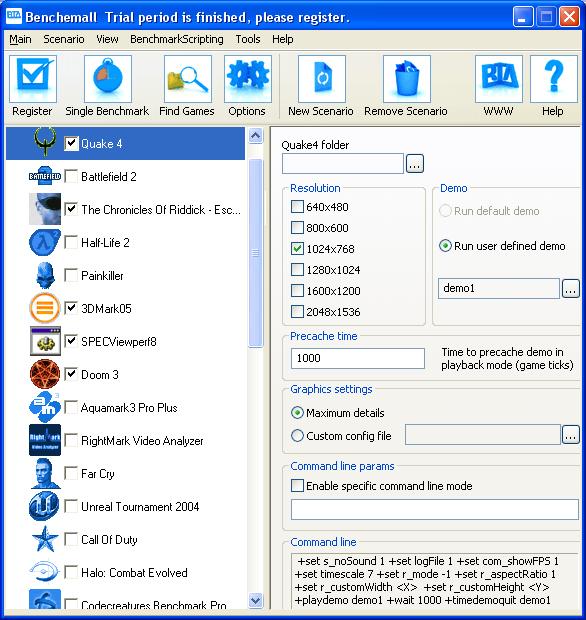Click the Remove Scenario trash icon
Image resolution: width=586 pixels, height=620 pixels.
406,79
